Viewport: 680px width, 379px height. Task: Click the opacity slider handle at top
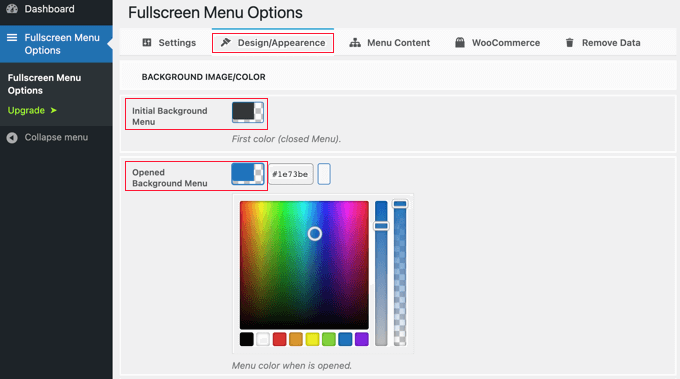tap(400, 204)
